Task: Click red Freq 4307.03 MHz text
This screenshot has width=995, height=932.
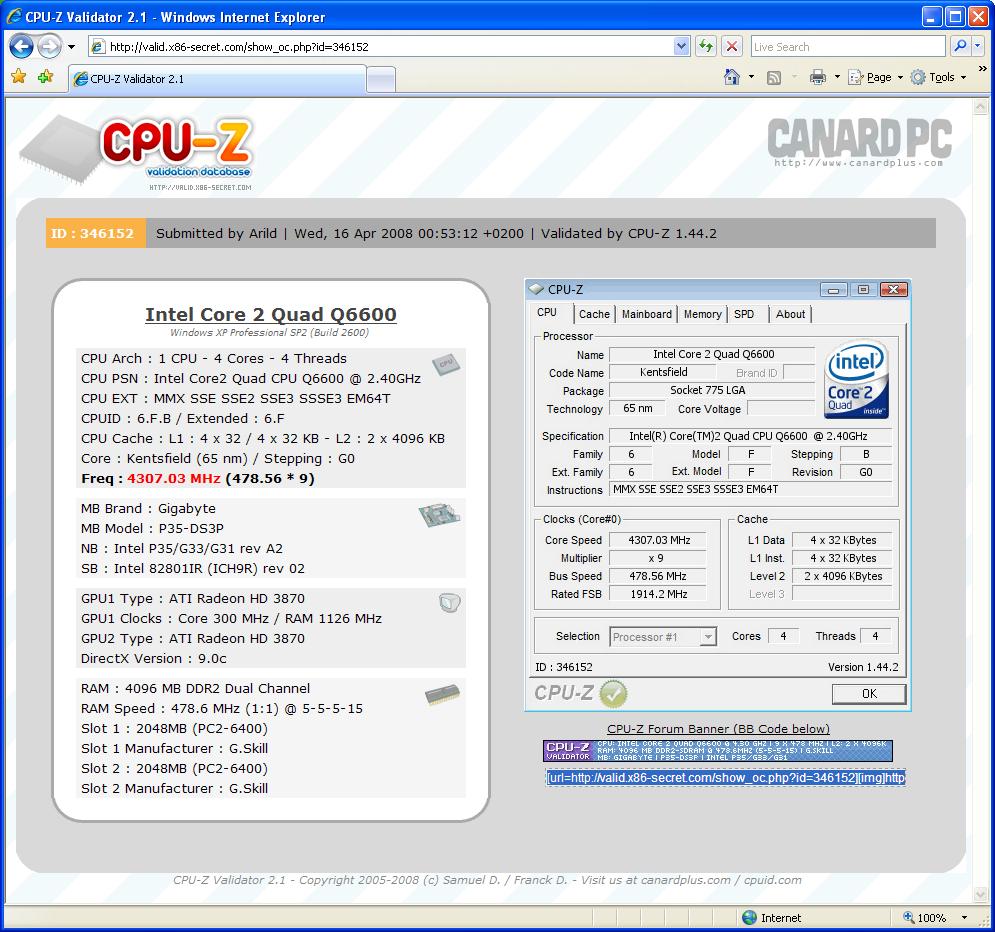Action: point(173,478)
